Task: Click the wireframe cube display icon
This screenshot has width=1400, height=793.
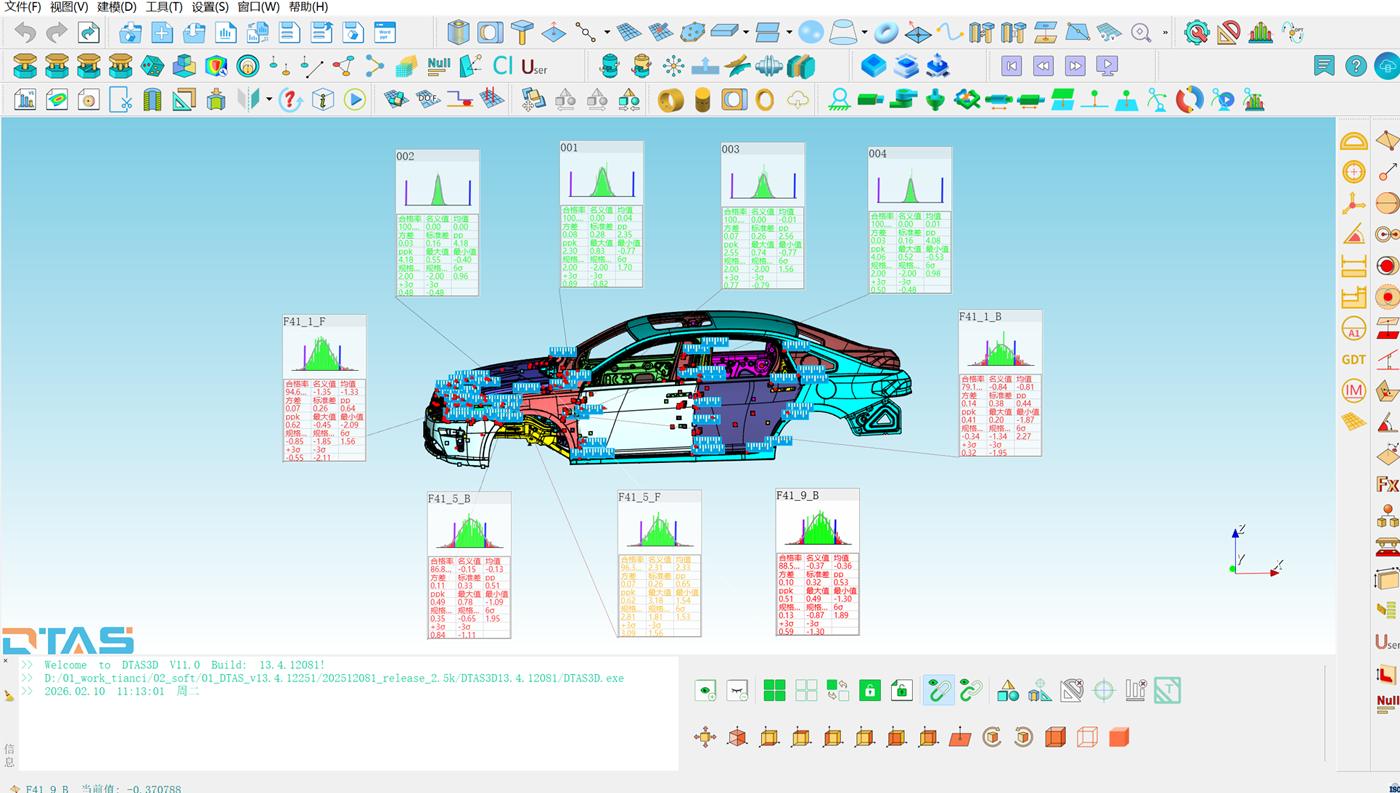Action: pos(1087,738)
